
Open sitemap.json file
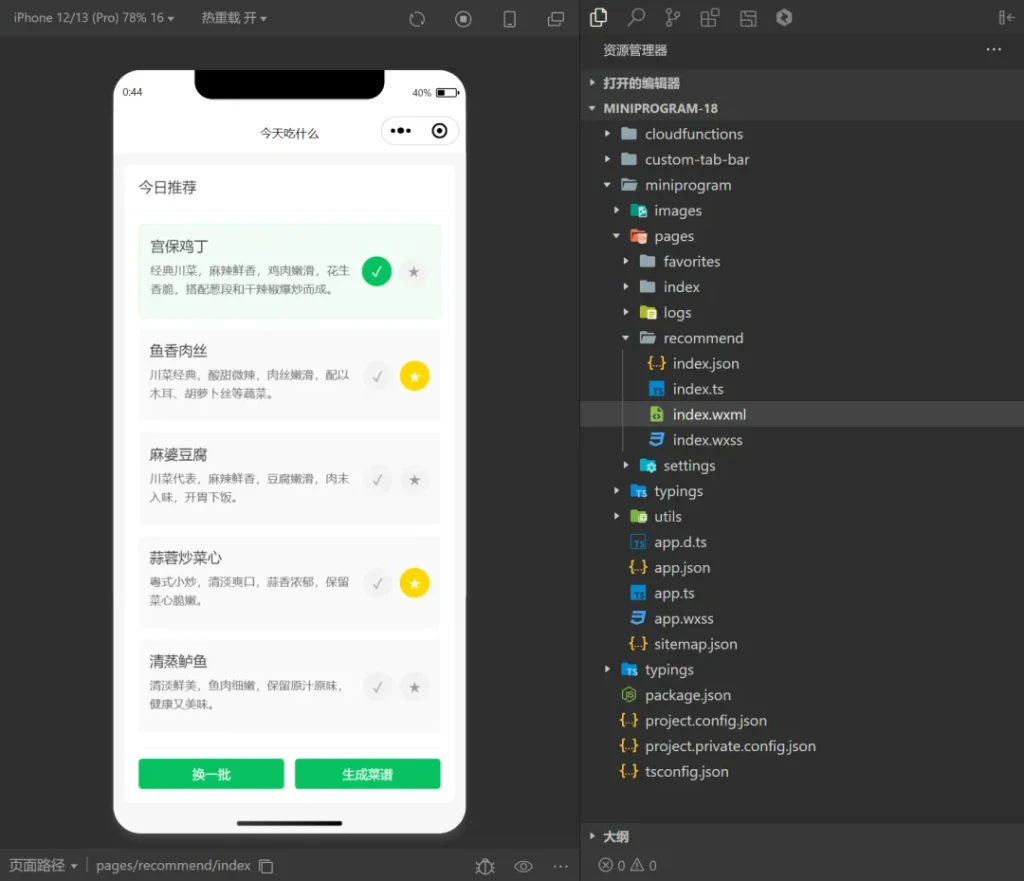coord(801,644)
